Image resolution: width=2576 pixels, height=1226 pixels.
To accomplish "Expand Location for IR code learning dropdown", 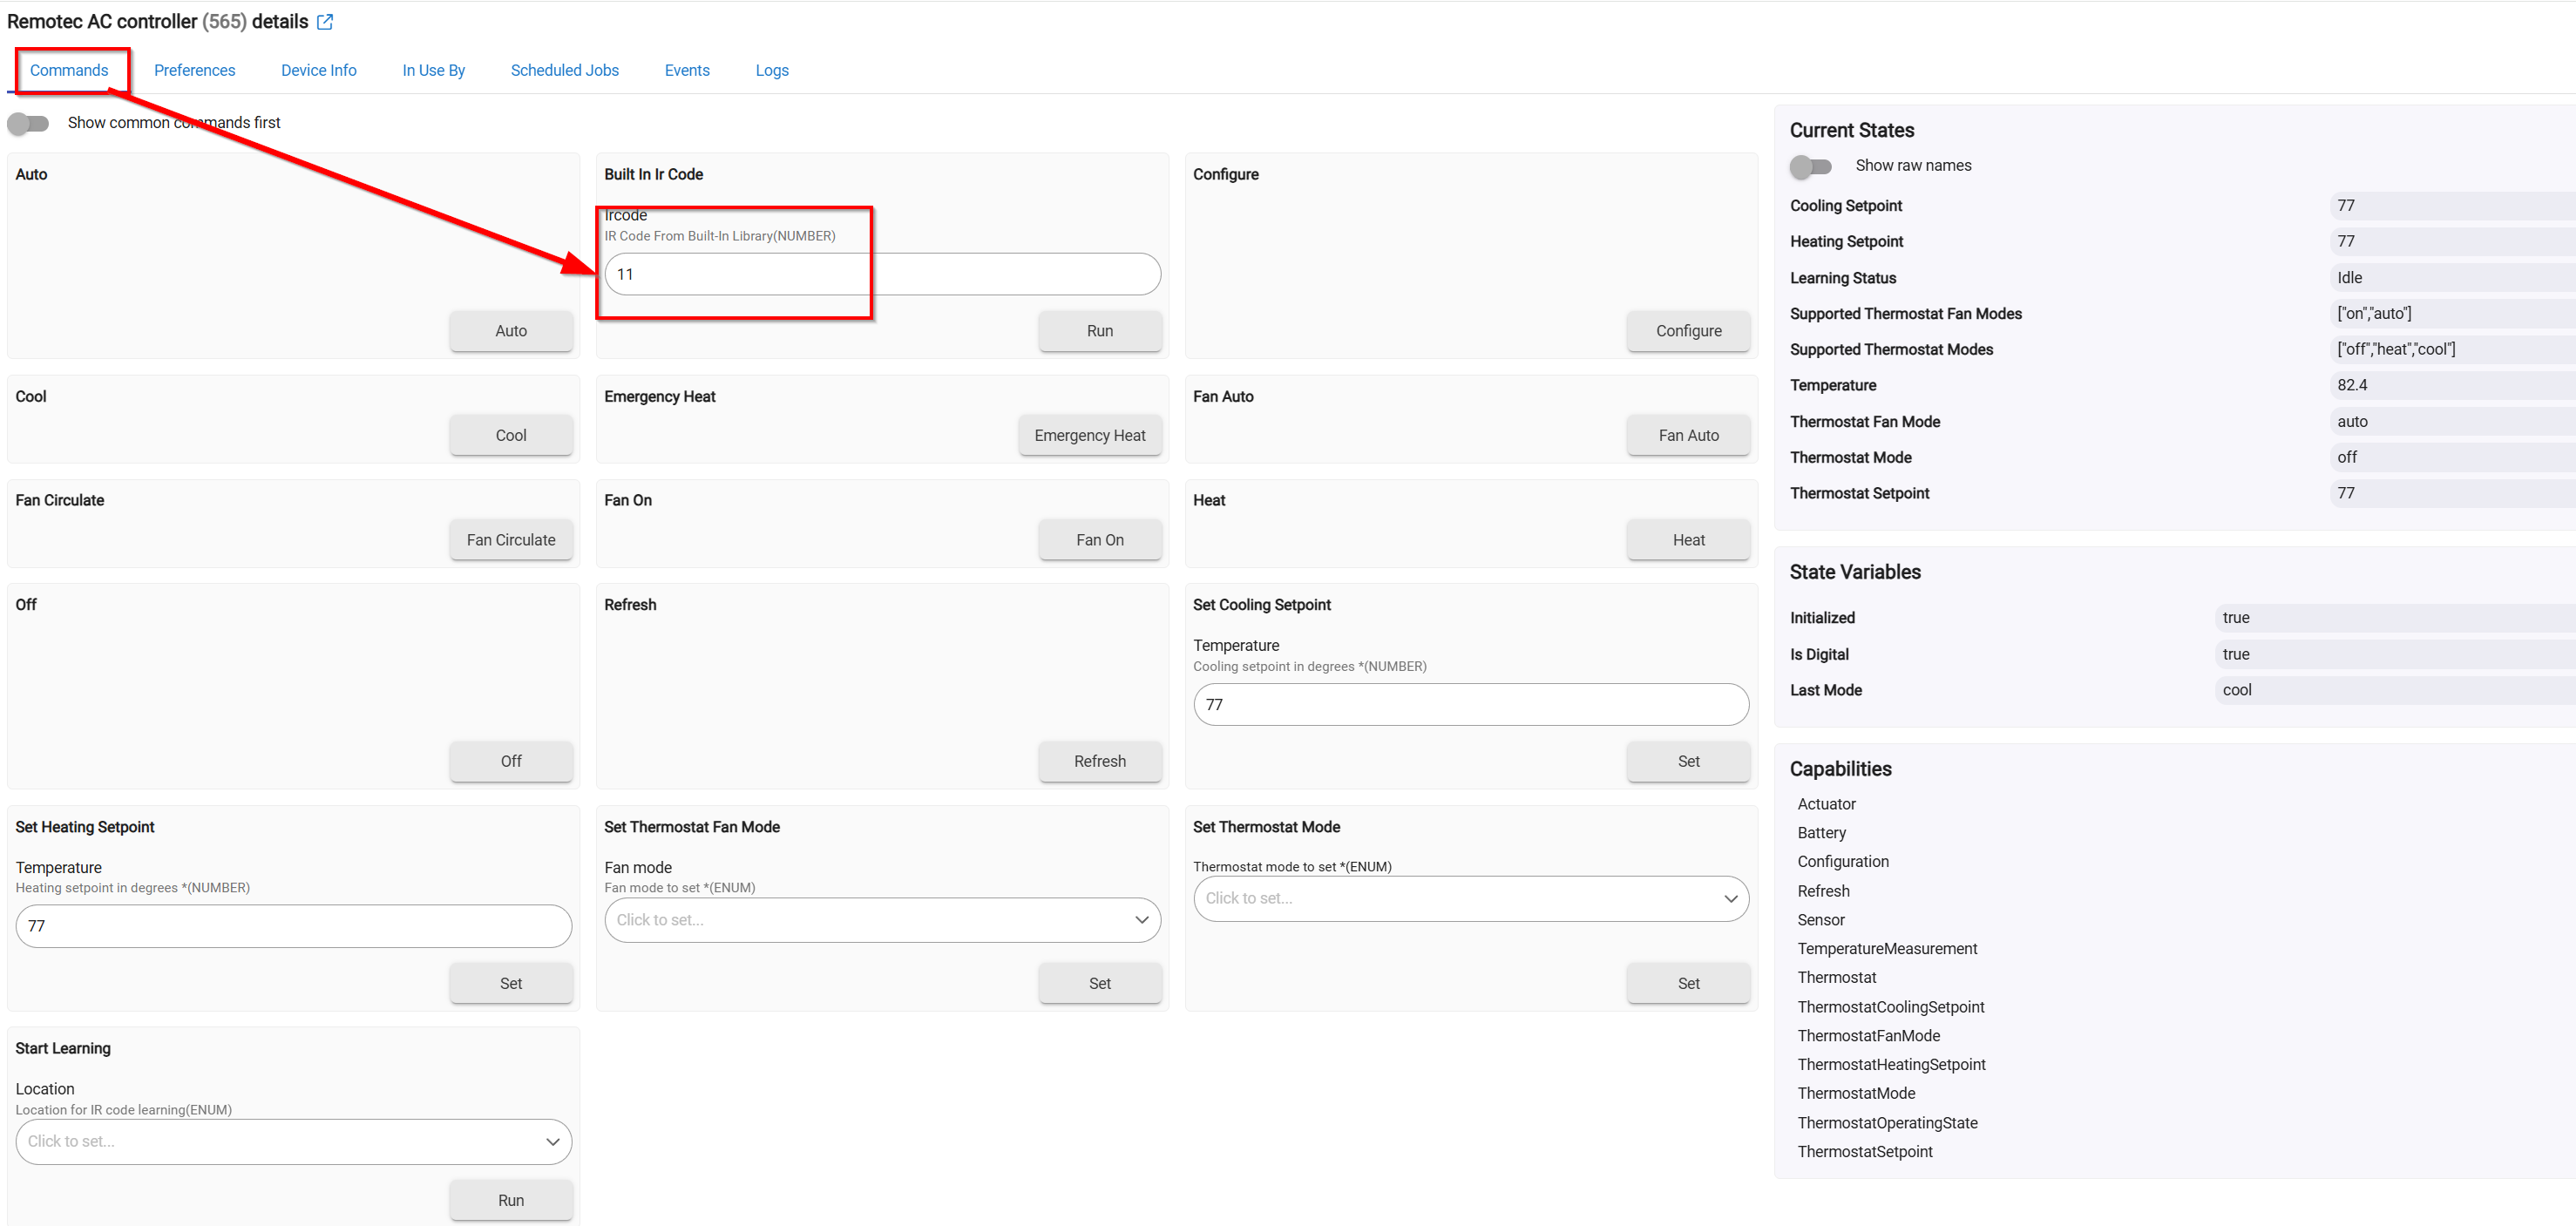I will coord(294,1141).
